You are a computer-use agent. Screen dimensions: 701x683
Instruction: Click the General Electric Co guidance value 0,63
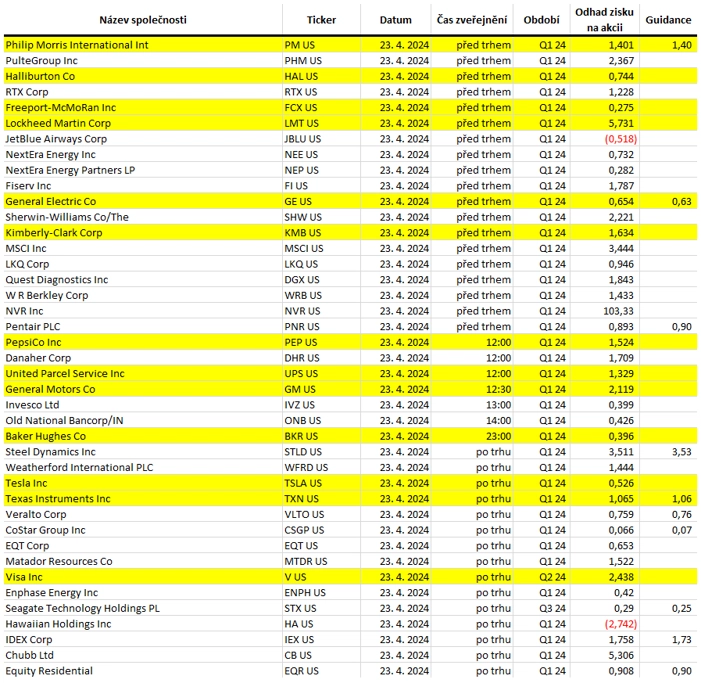[x=680, y=201]
